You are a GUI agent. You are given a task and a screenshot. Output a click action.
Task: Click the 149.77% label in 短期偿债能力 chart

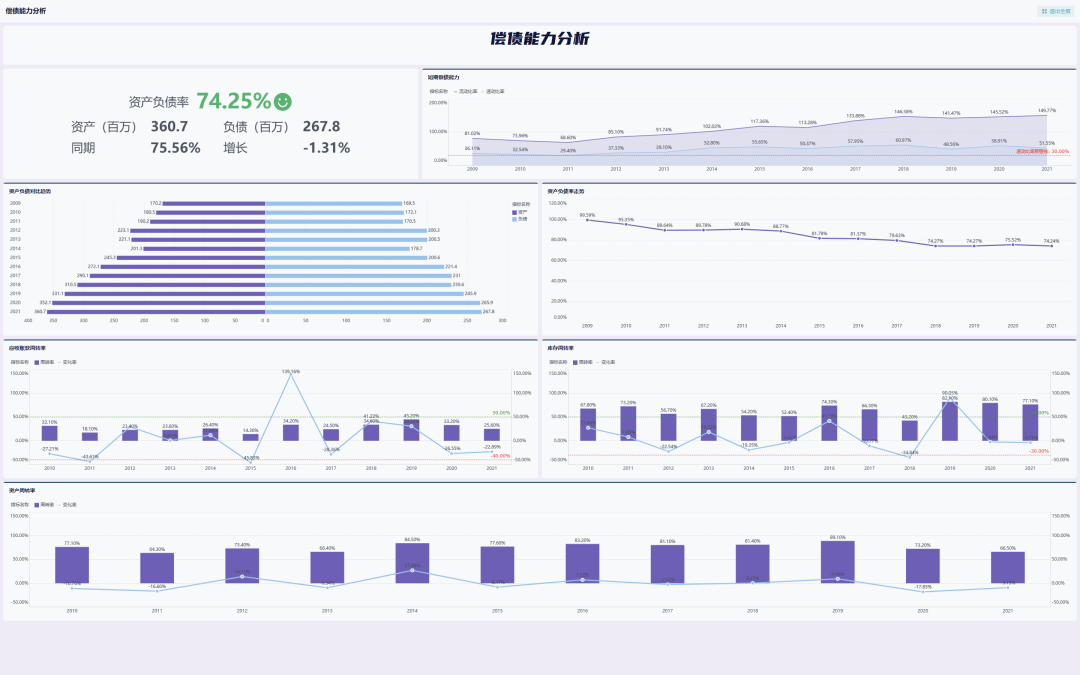1047,110
